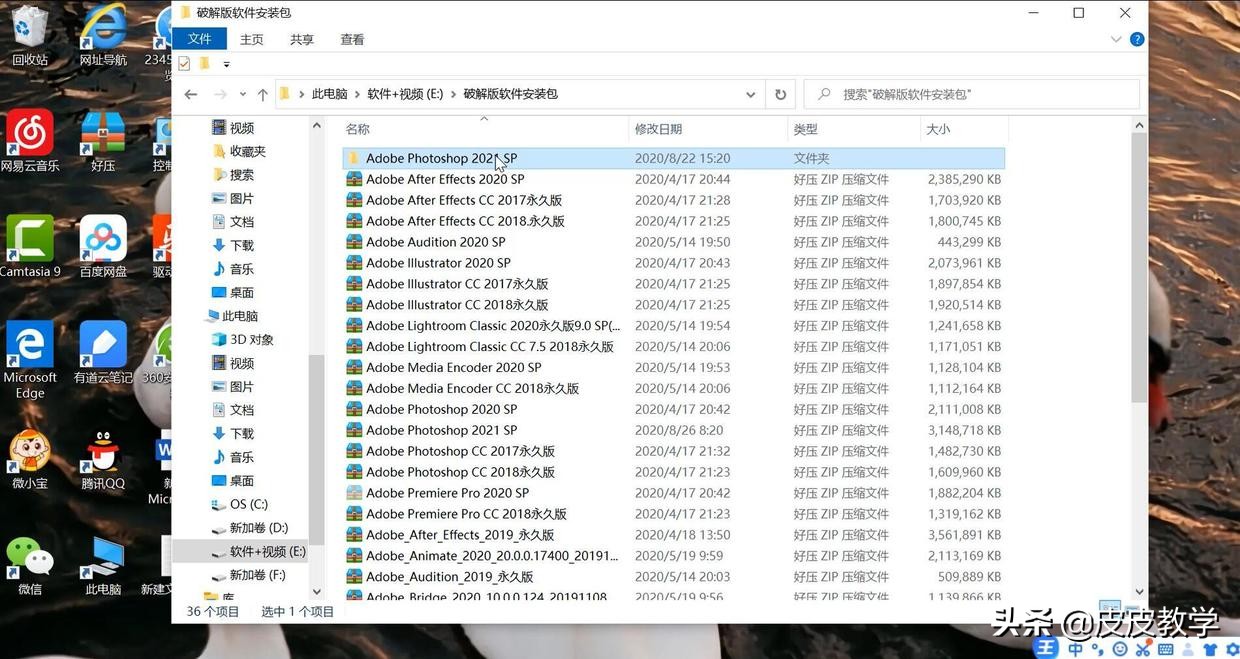Refresh the current folder view

[781, 94]
